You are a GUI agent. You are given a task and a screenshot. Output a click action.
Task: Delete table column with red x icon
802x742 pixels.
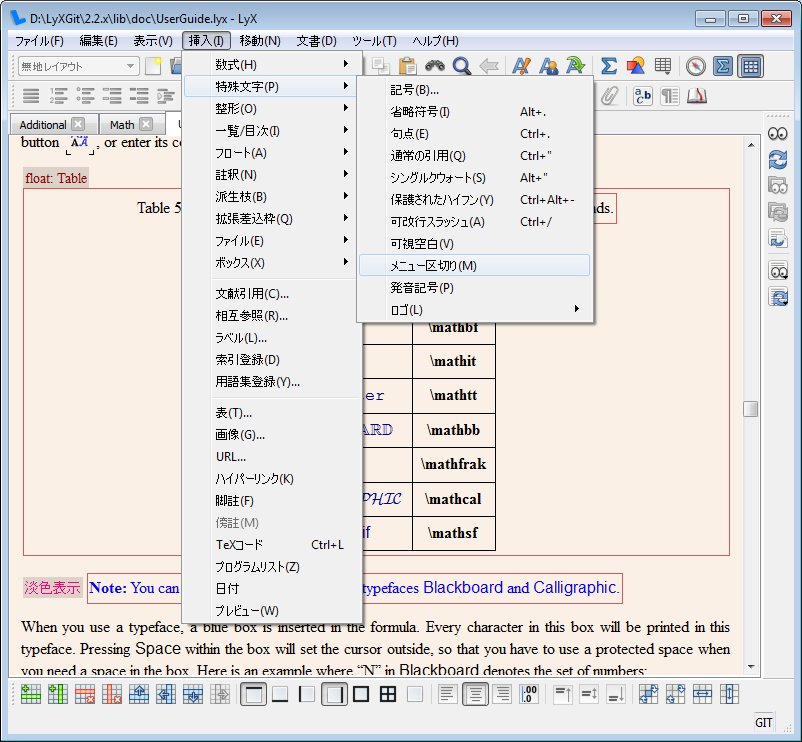[112, 694]
